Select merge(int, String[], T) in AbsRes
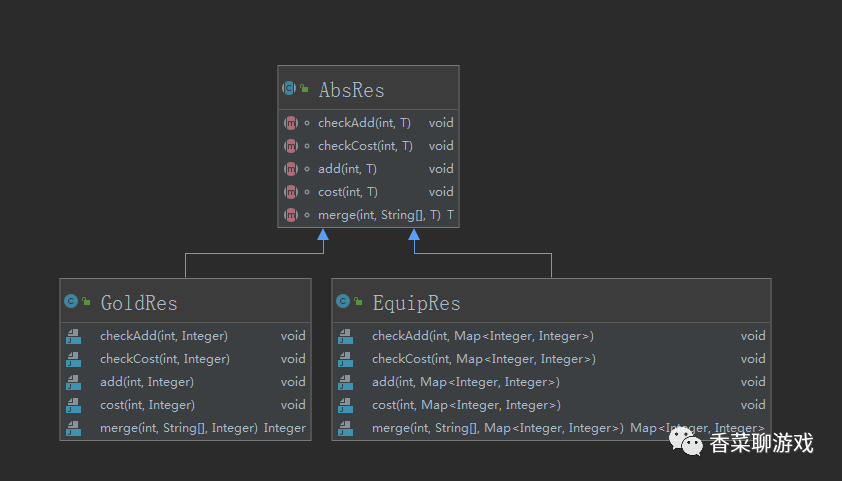842x481 pixels. tap(379, 215)
